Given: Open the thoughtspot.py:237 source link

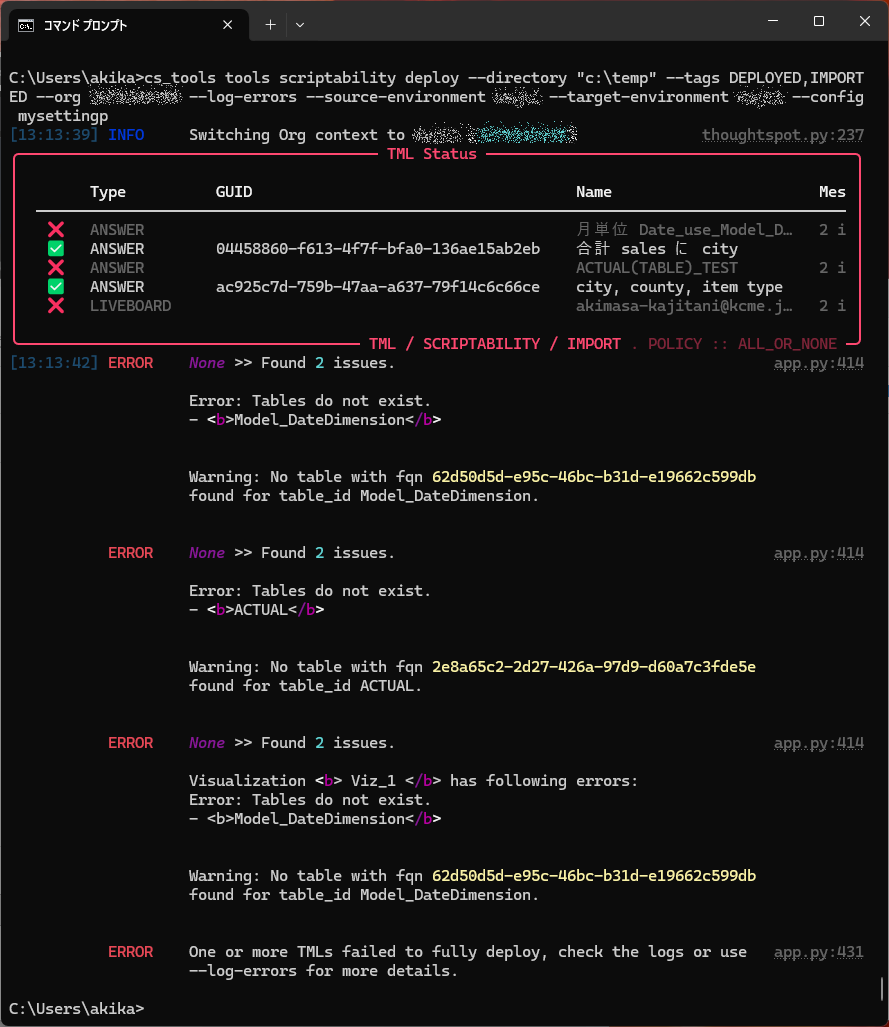Looking at the screenshot, I should pos(782,135).
